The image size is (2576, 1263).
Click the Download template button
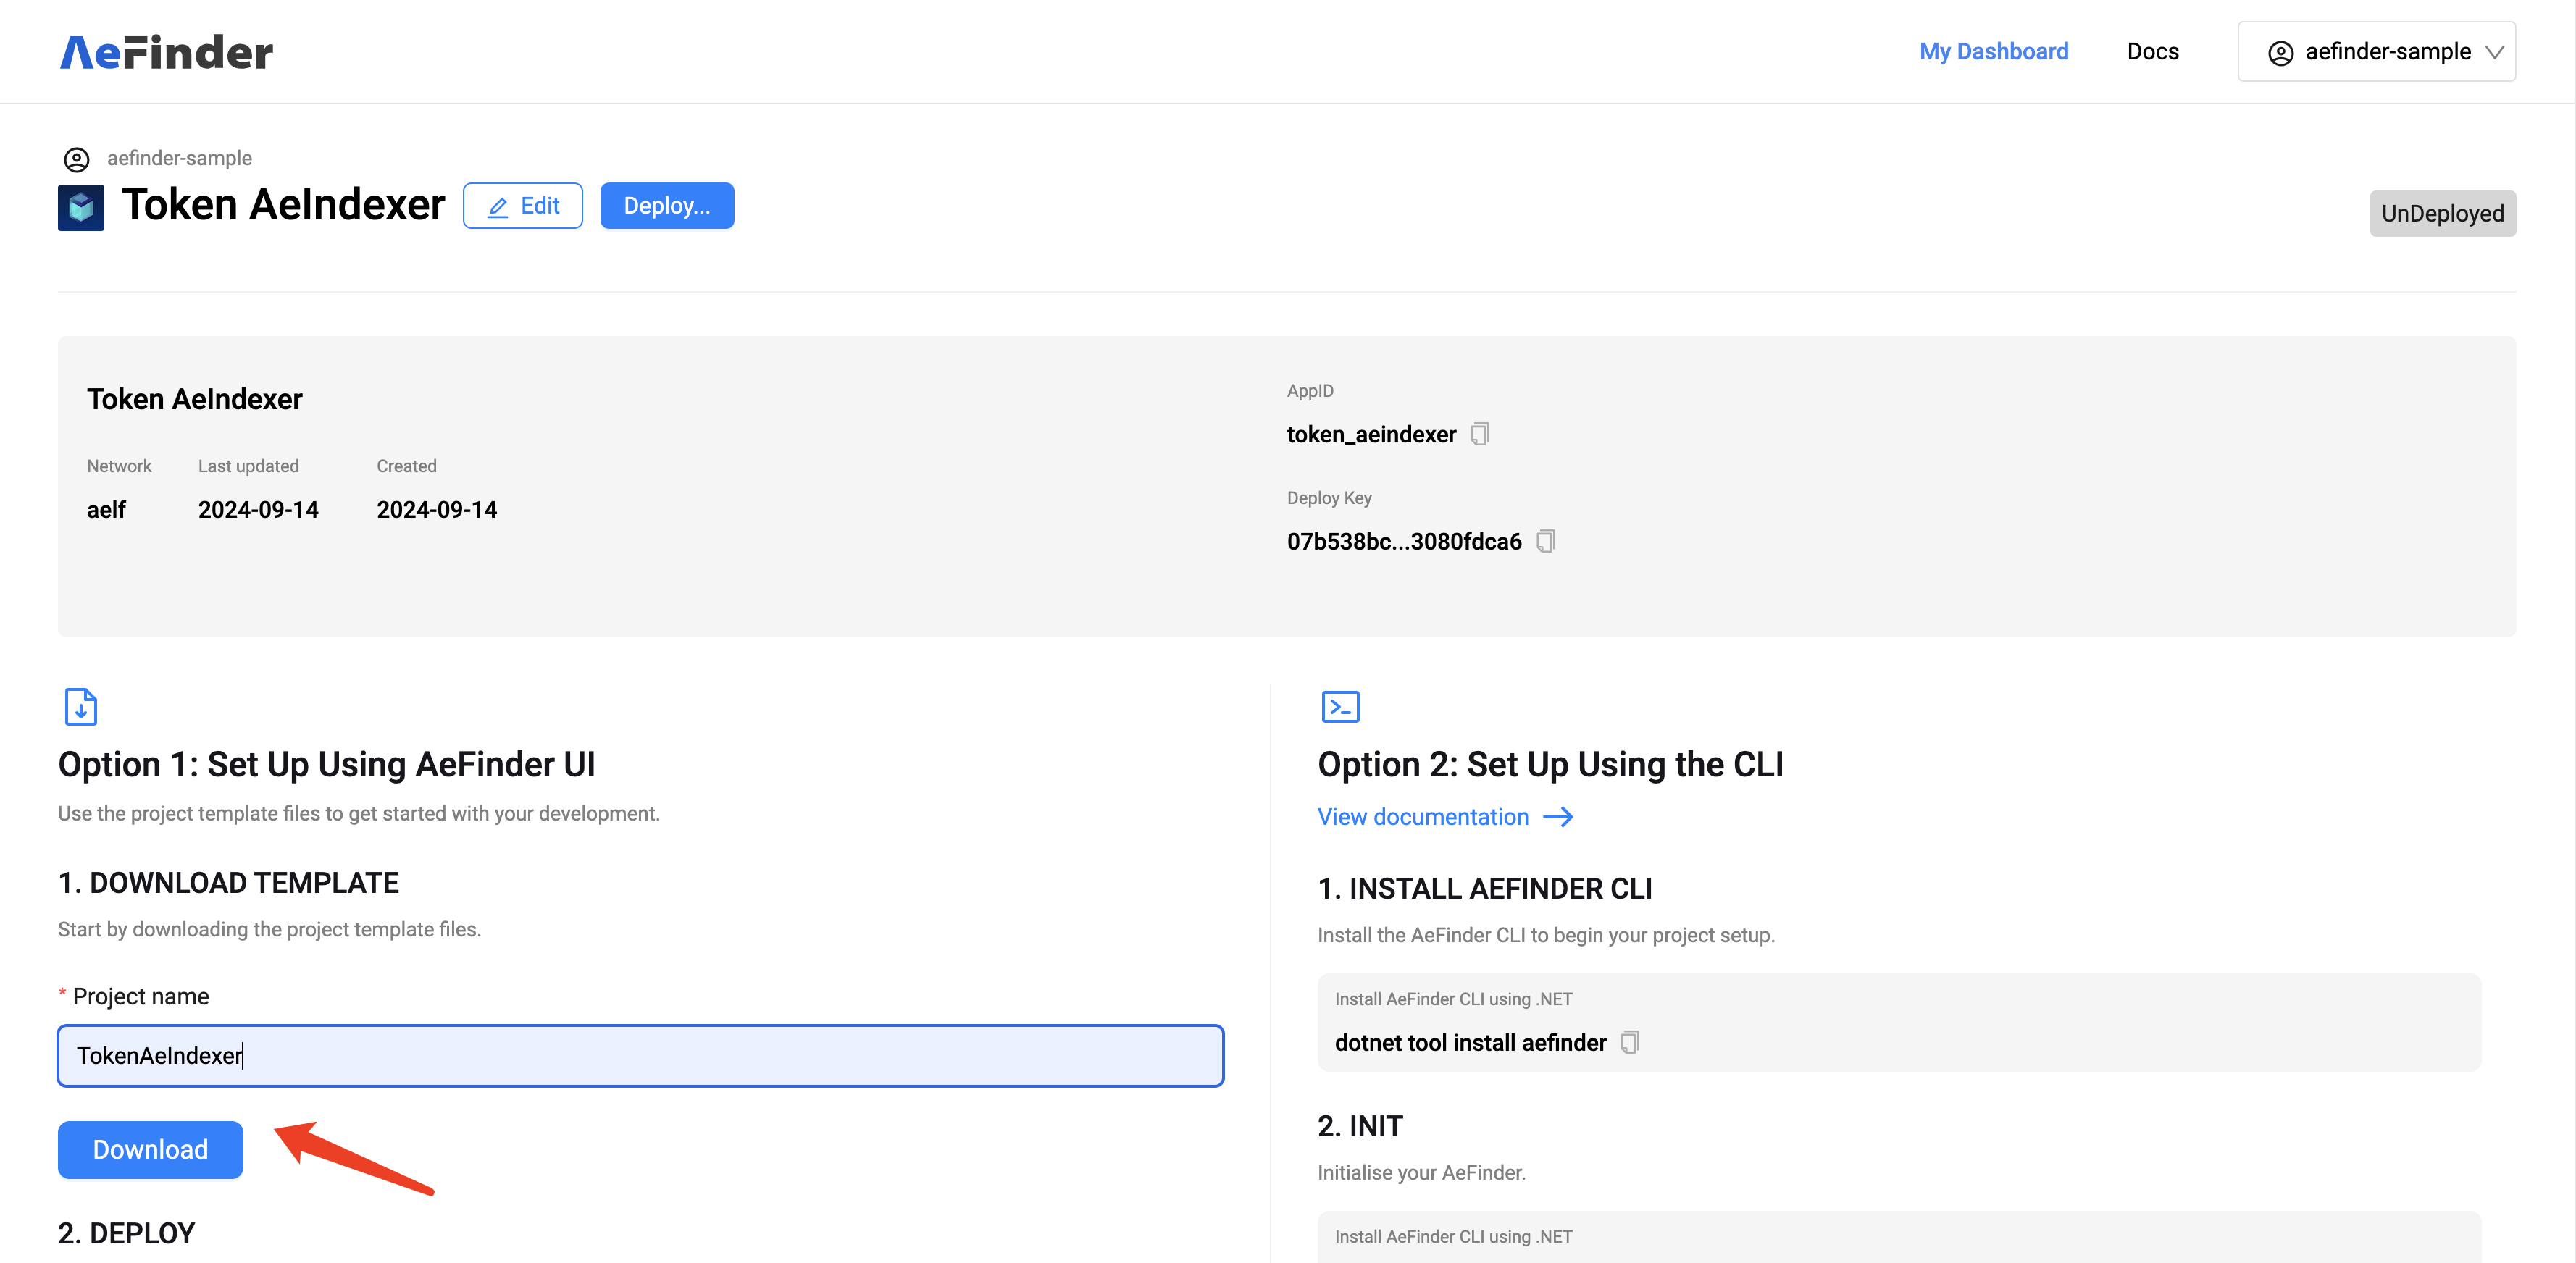[150, 1149]
